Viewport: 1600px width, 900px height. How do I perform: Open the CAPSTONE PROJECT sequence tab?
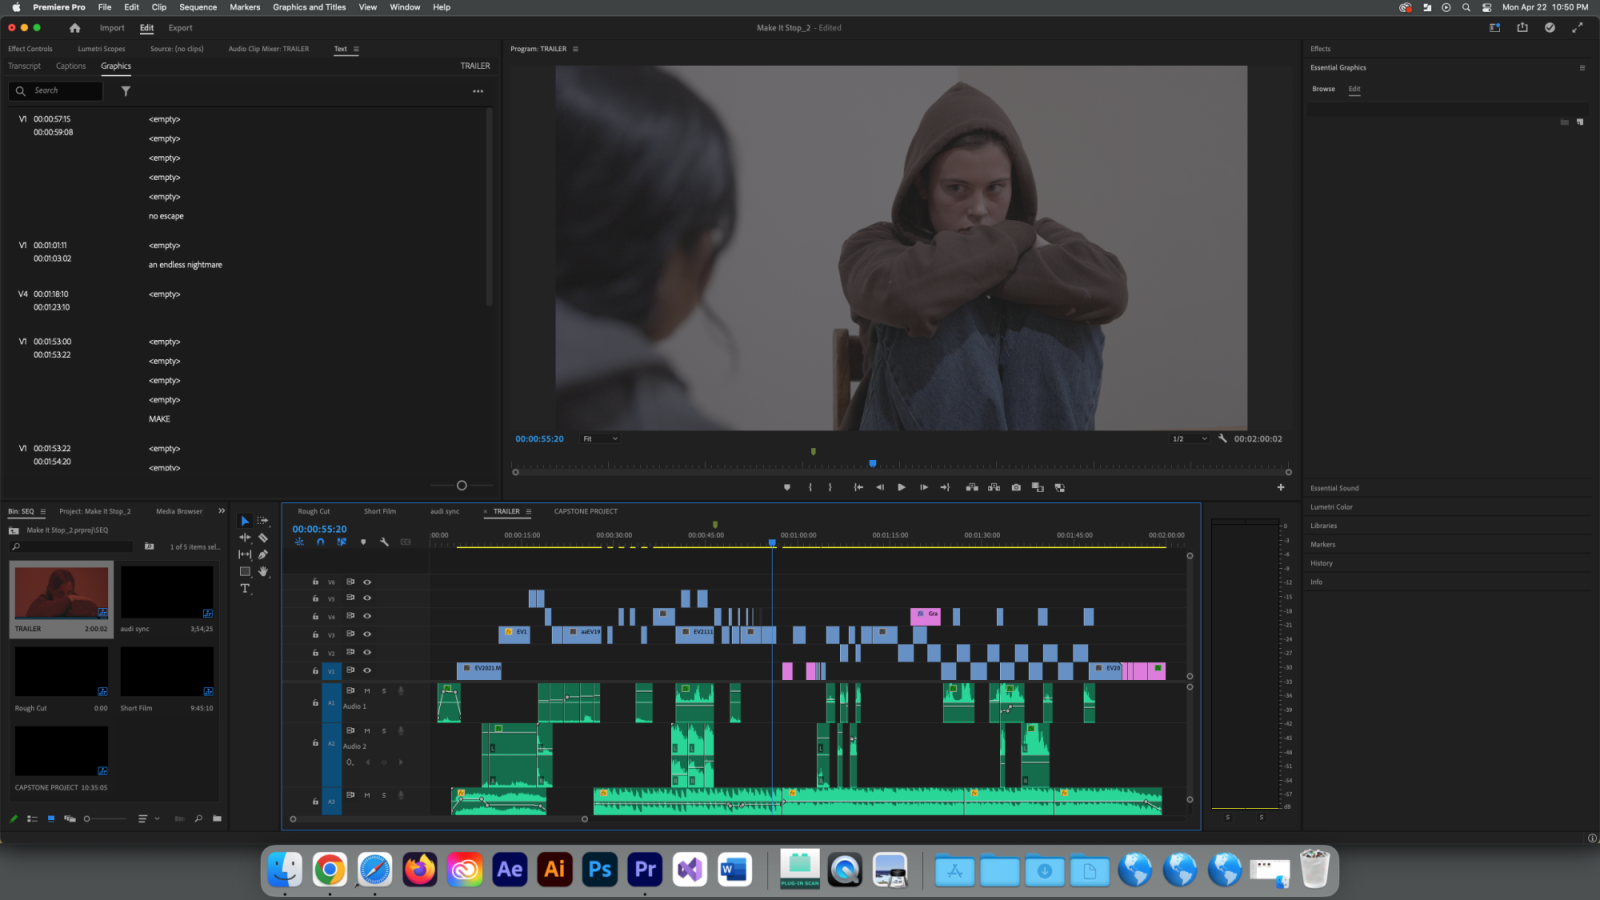[x=586, y=512]
